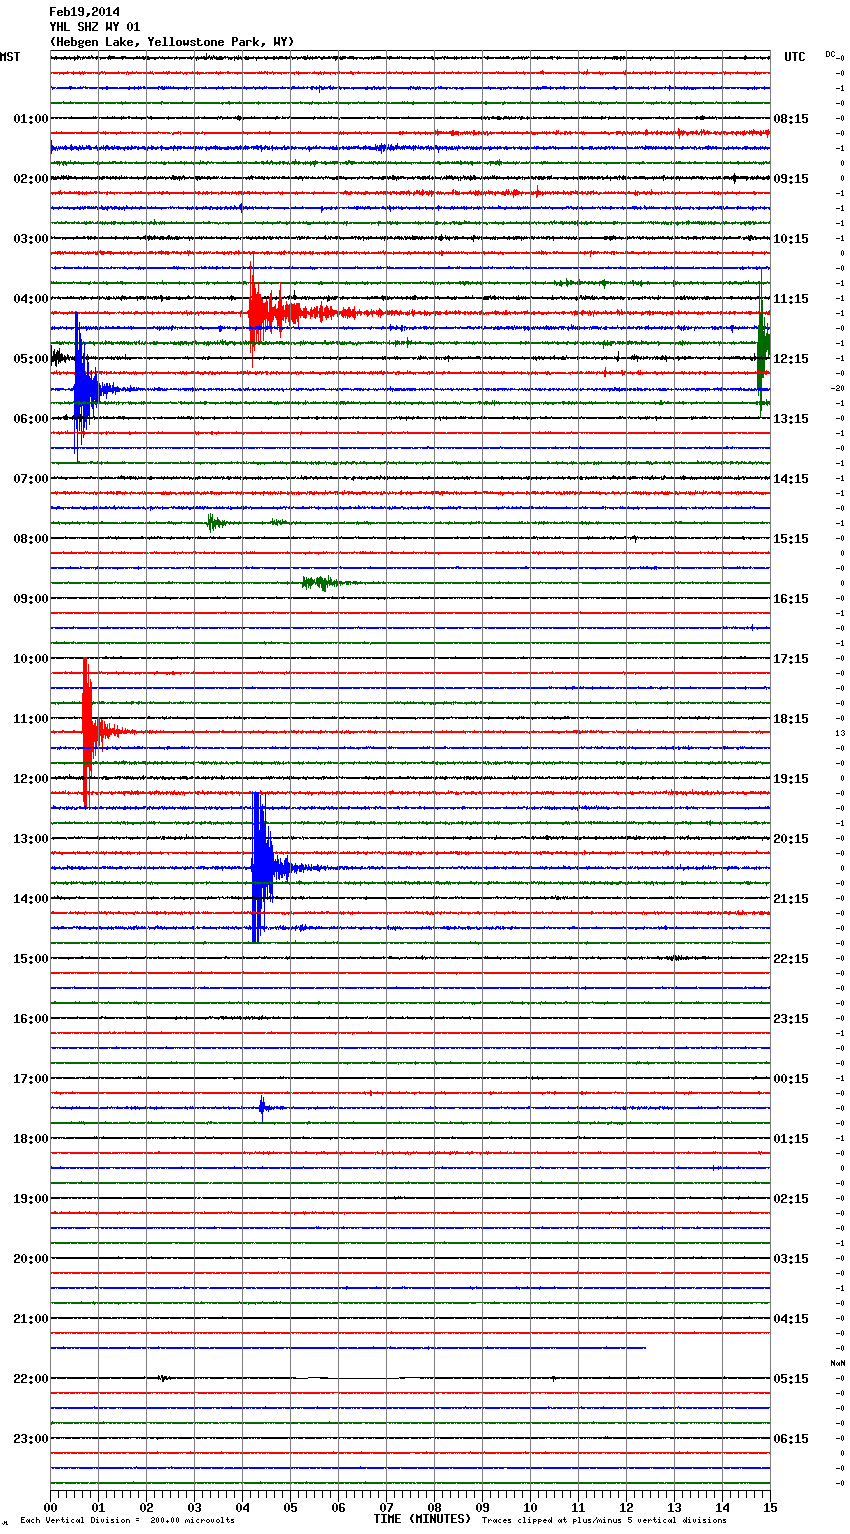Select the 11:00 MST time label
This screenshot has height=1534, width=850.
click(30, 718)
